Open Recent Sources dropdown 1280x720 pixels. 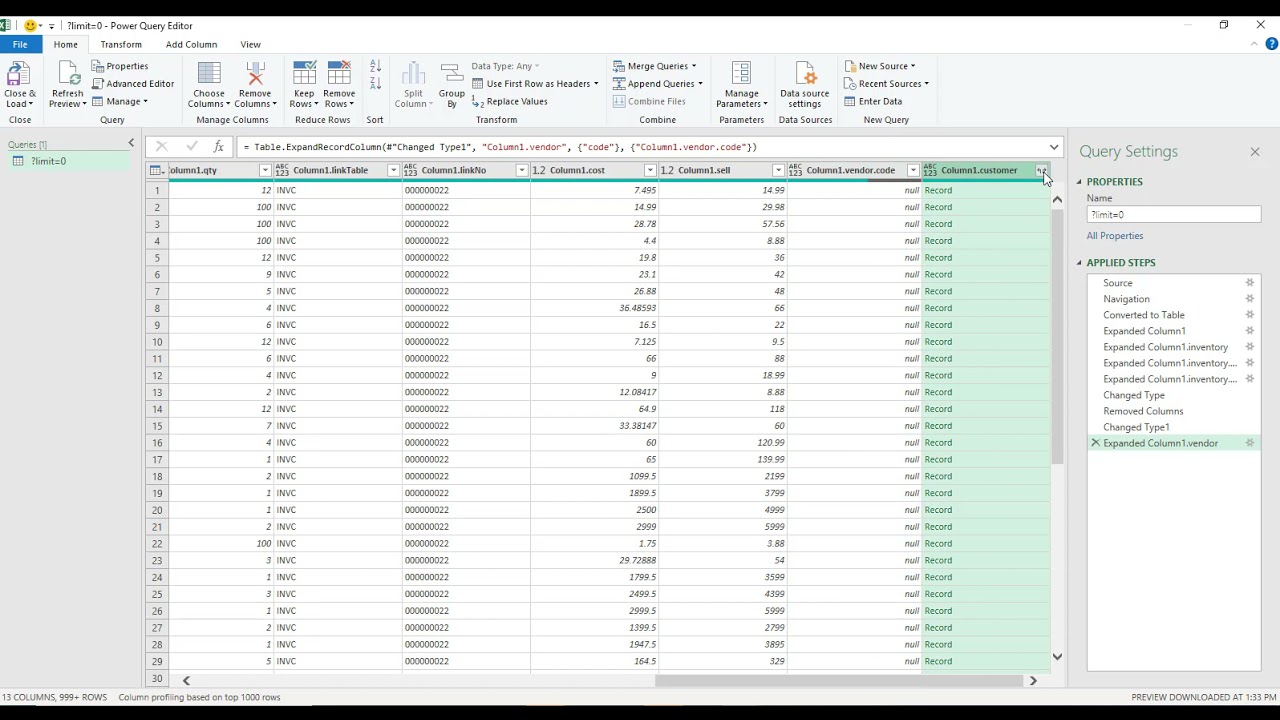(x=886, y=84)
